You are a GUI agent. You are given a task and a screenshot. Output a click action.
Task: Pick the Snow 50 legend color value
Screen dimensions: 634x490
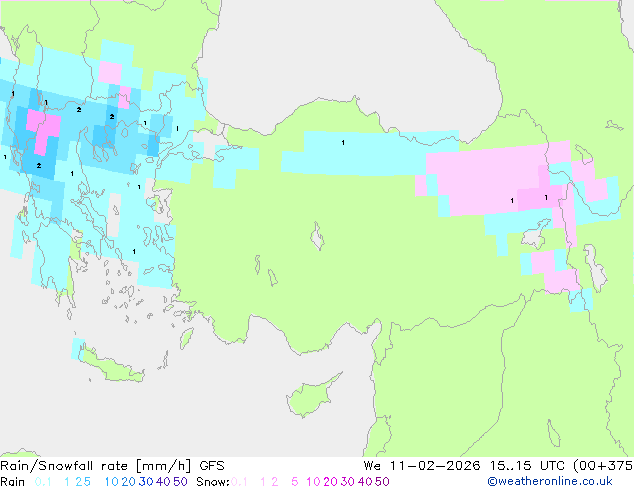tap(382, 482)
